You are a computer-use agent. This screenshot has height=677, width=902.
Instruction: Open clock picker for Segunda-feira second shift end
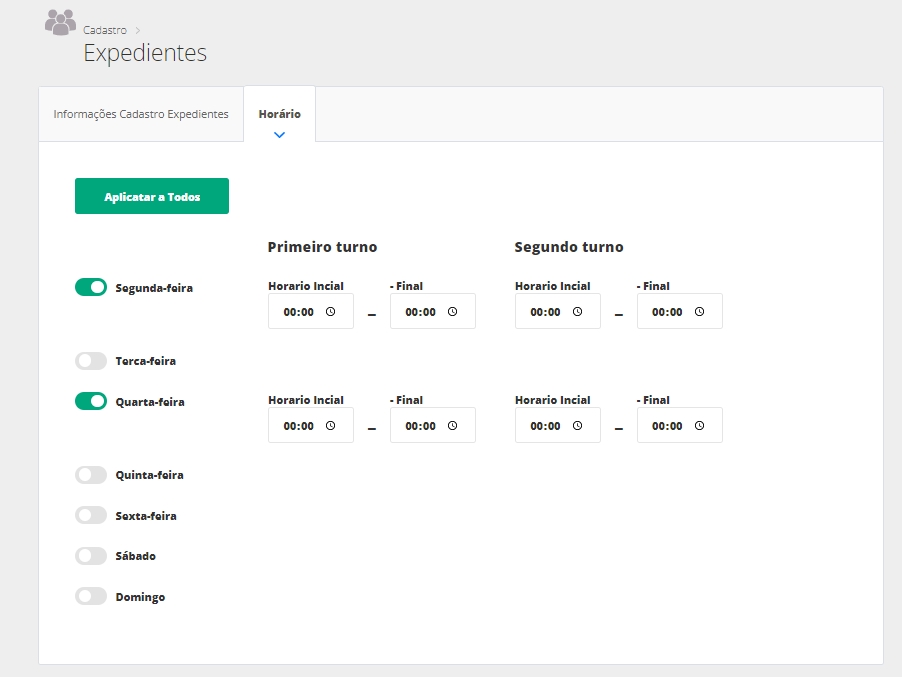point(699,311)
